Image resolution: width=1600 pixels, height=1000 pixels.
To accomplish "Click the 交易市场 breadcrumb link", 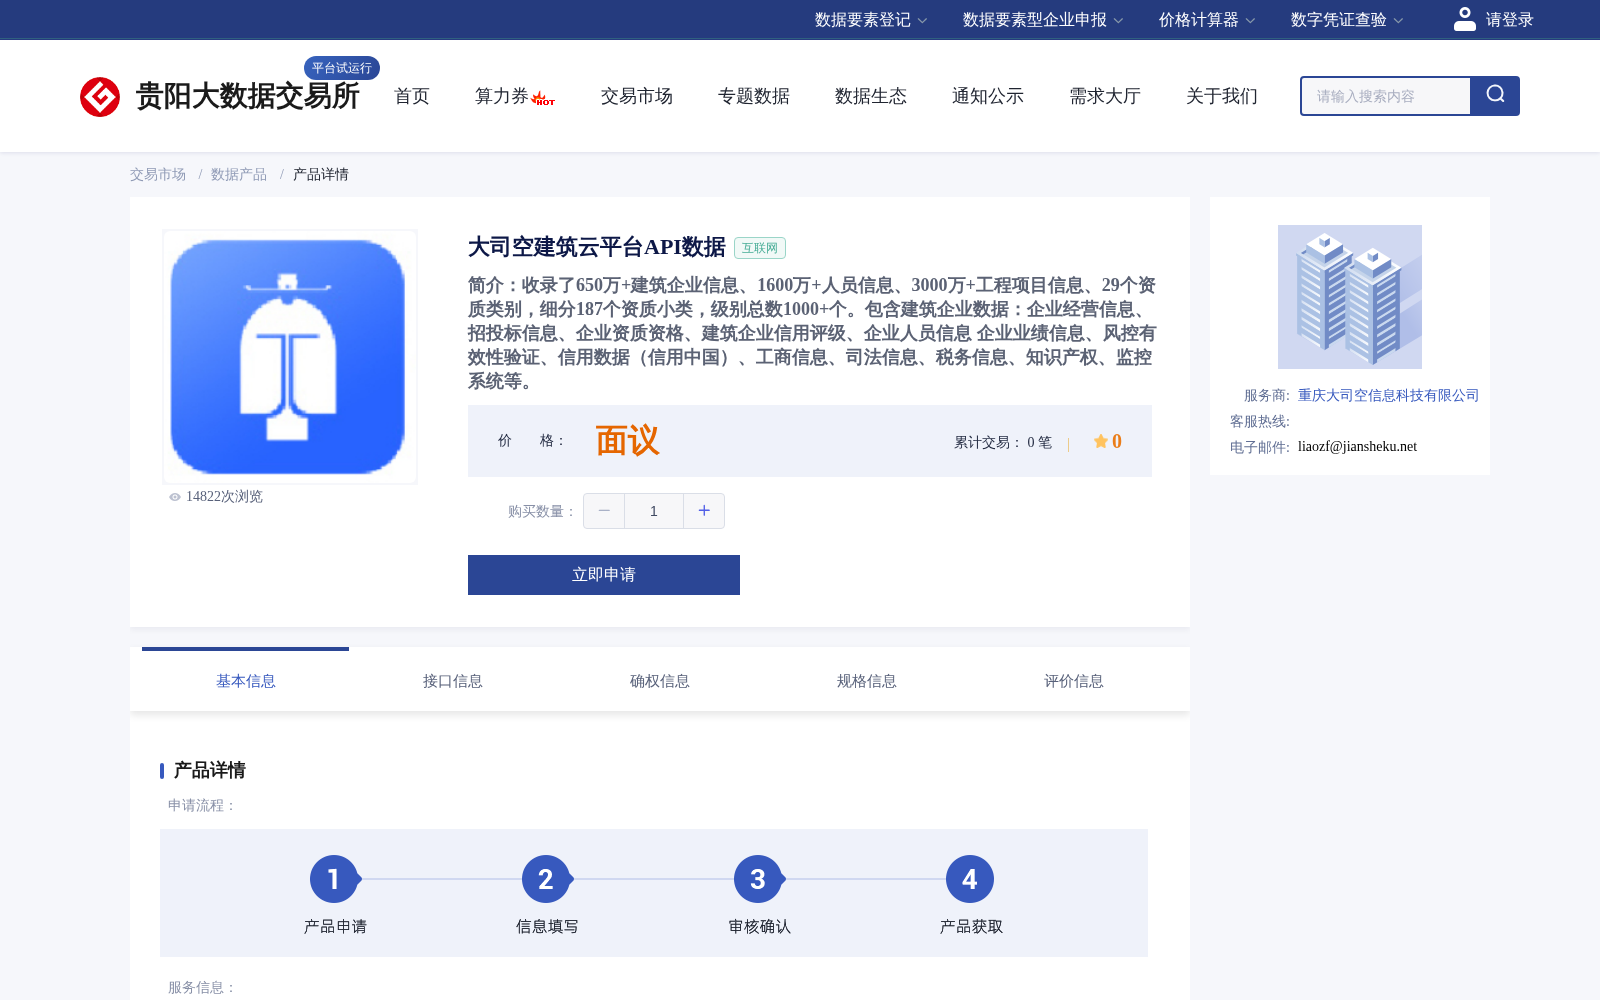I will (x=158, y=174).
